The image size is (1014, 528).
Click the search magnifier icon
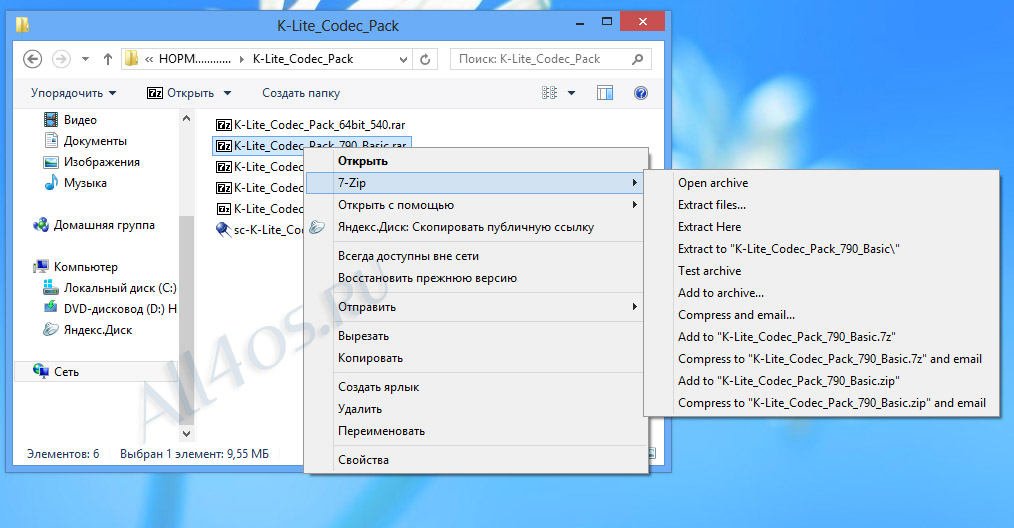(x=638, y=59)
